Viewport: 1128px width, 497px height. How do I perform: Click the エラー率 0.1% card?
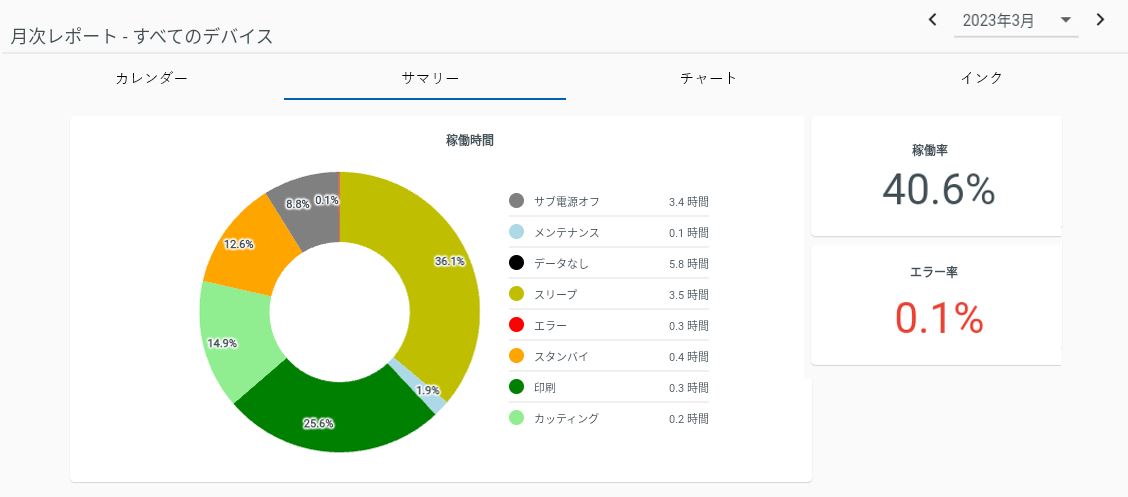click(x=937, y=304)
